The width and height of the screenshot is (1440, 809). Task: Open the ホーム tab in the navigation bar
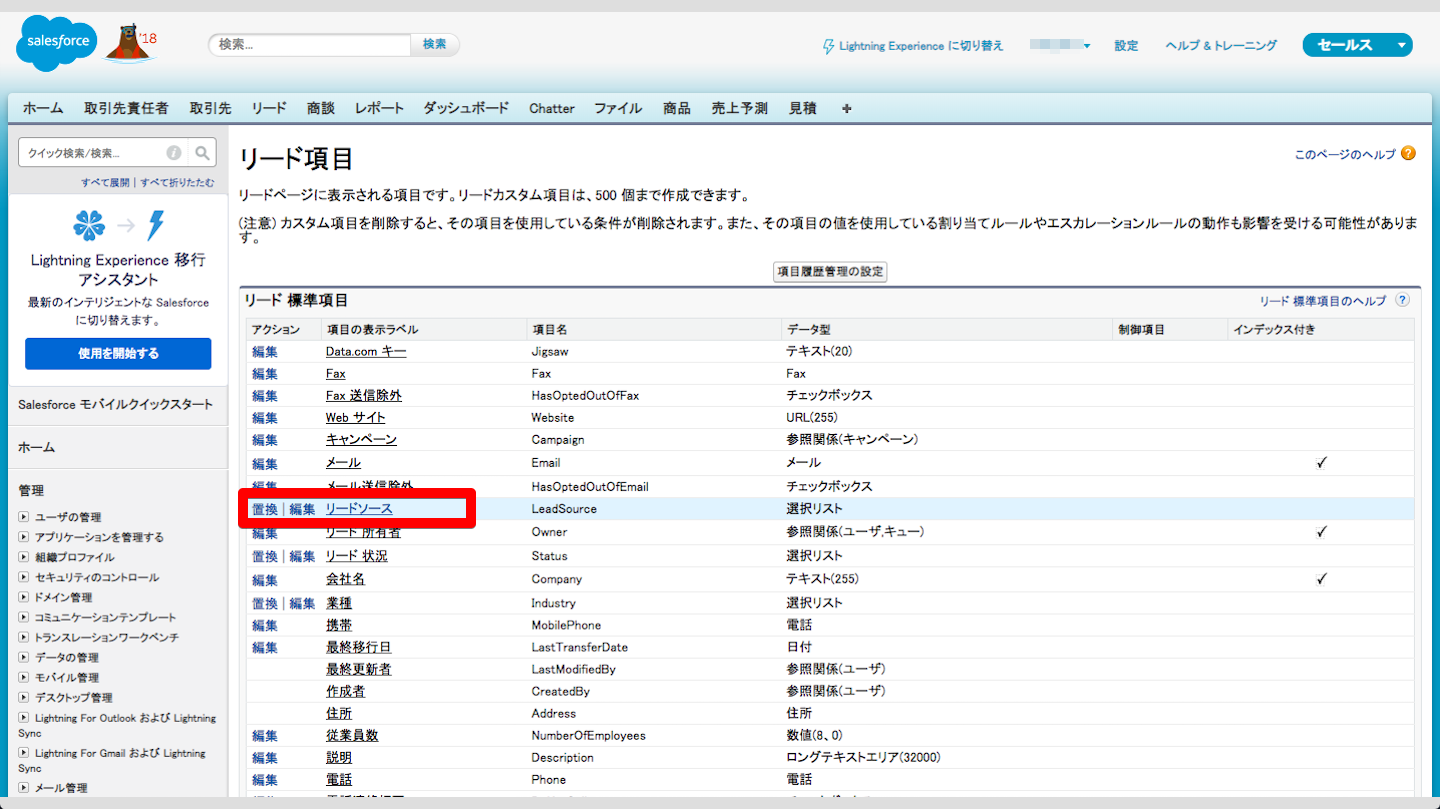coord(43,108)
